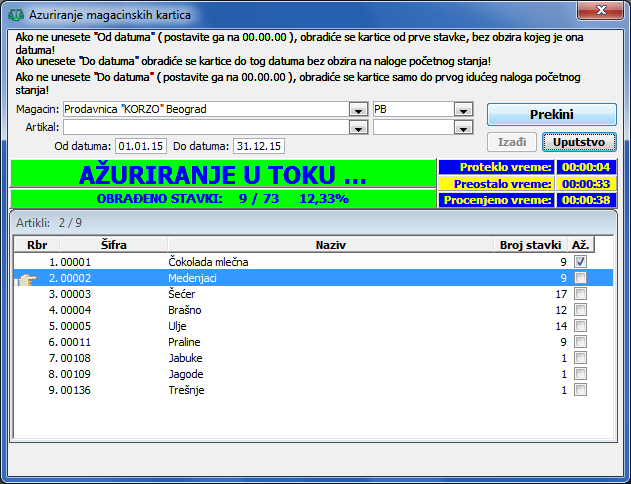Tick the Až. checkbox for Šećer
Viewport: 631px width, 484px height.
[x=580, y=294]
